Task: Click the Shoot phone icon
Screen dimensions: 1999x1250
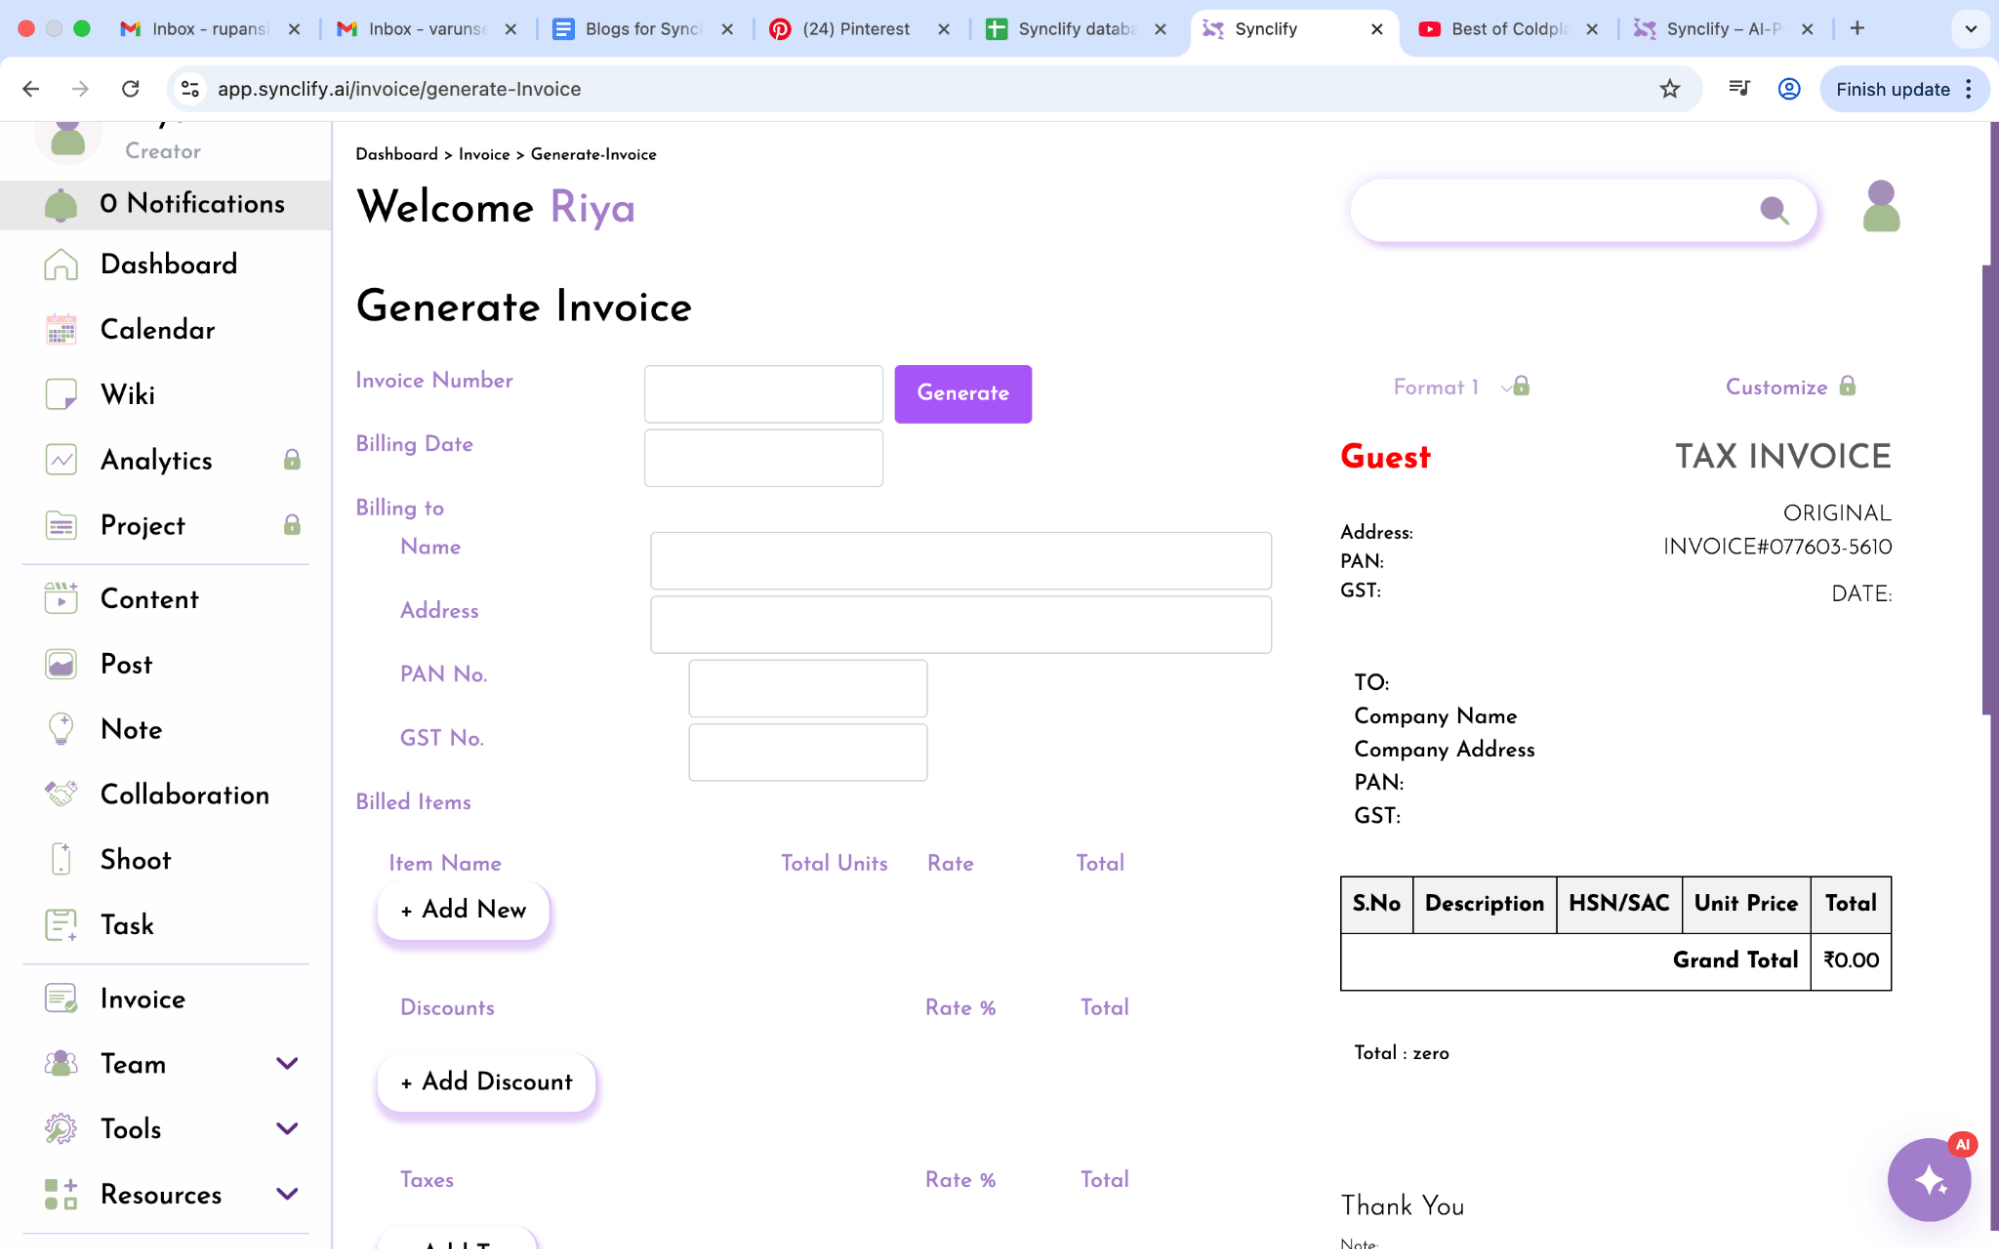Action: (61, 860)
